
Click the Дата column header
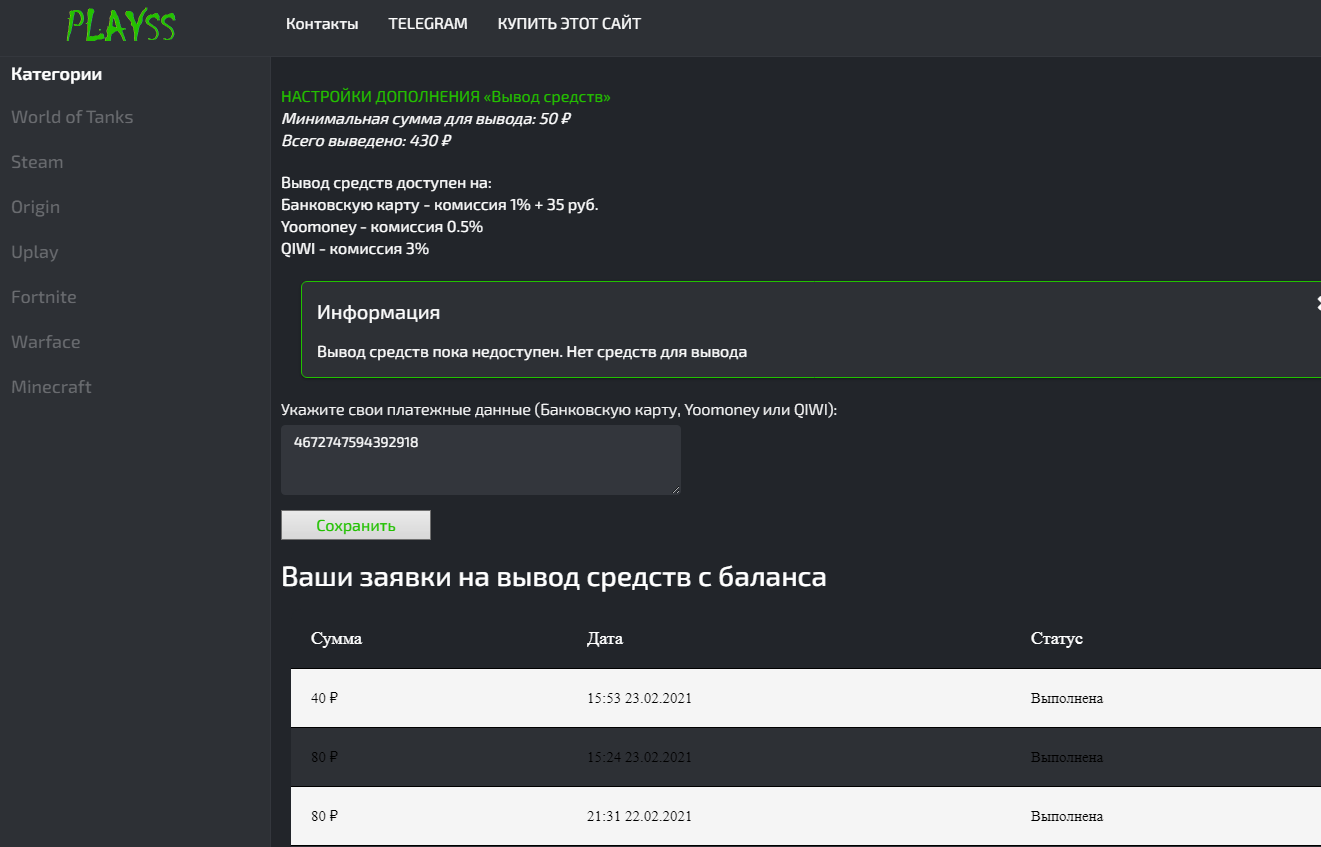604,639
